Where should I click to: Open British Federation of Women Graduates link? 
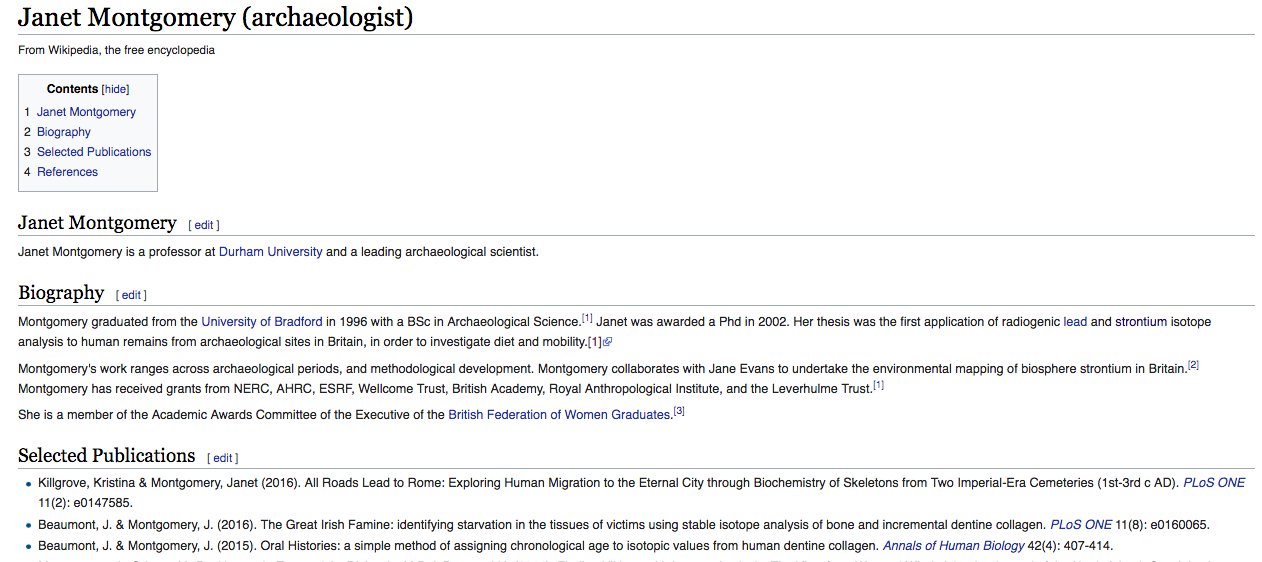559,414
